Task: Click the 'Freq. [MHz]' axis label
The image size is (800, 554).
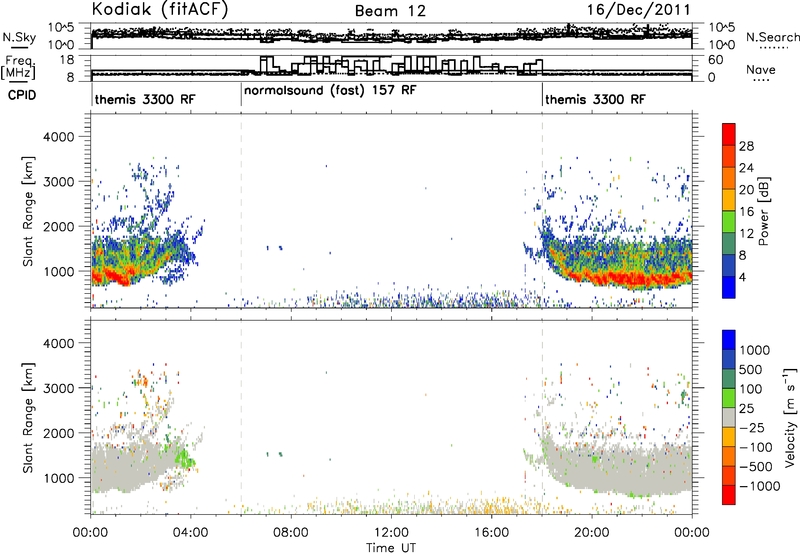Action: [x=20, y=68]
